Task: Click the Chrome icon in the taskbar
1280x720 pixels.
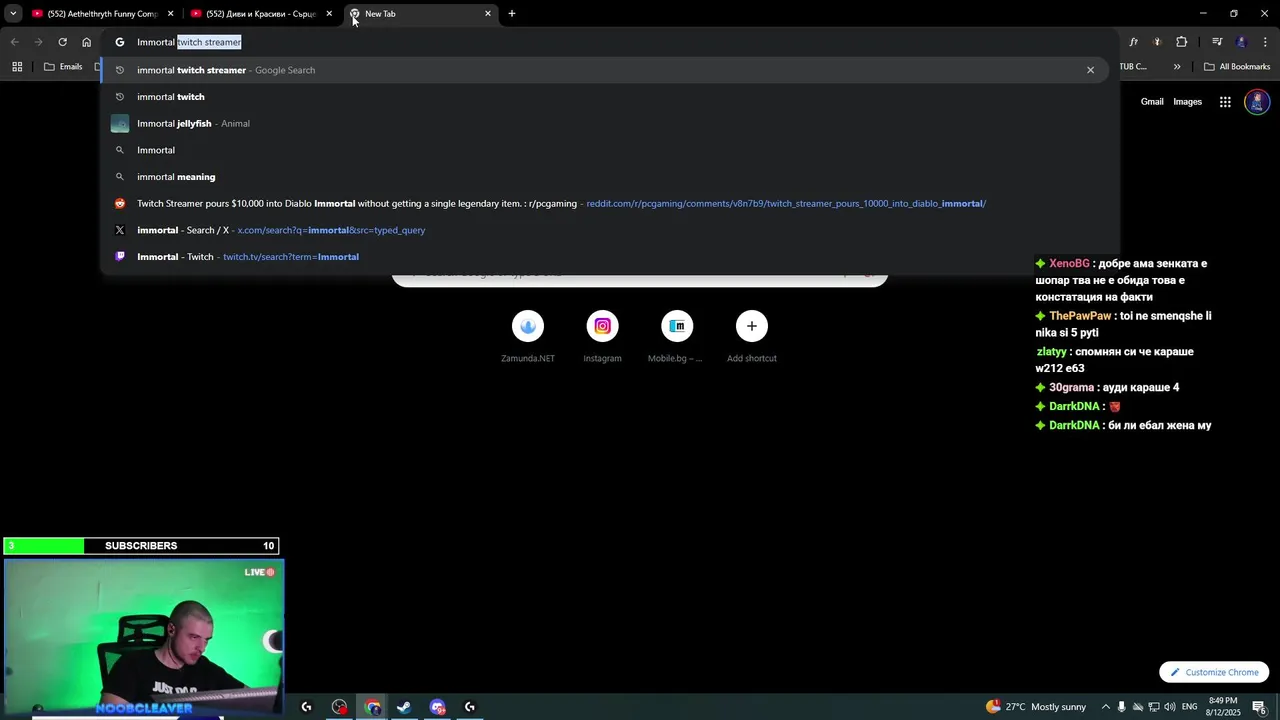Action: click(373, 707)
